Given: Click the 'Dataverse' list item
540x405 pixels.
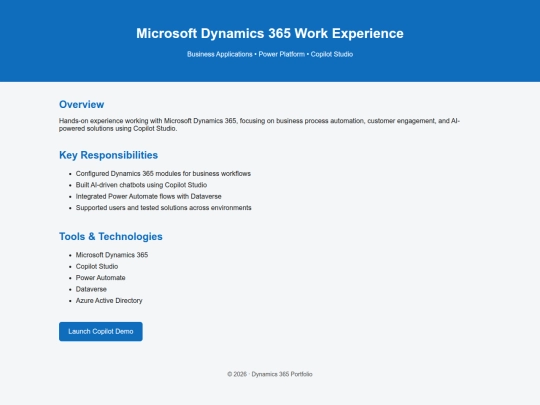Looking at the screenshot, I should (91, 289).
